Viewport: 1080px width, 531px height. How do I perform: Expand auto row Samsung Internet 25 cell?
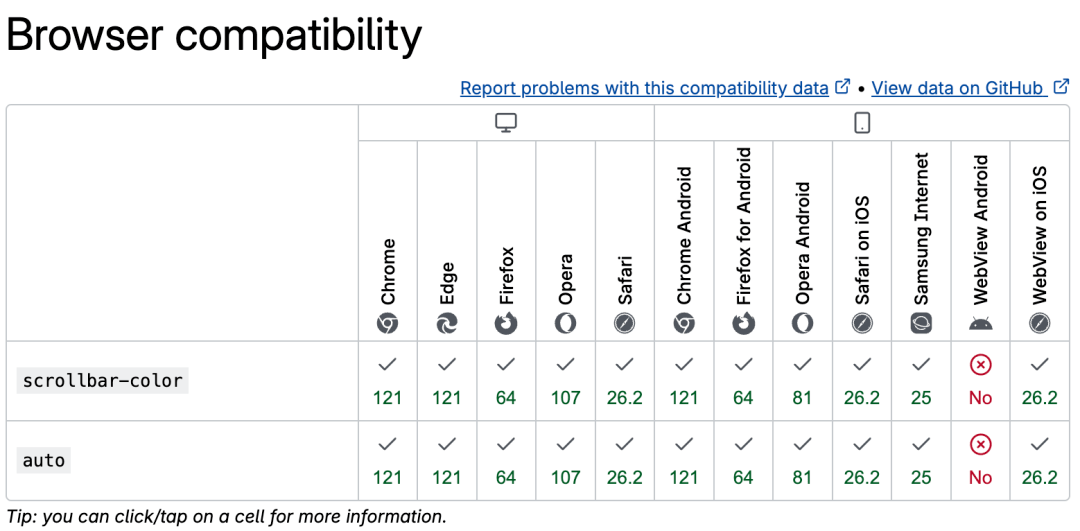pyautogui.click(x=921, y=461)
